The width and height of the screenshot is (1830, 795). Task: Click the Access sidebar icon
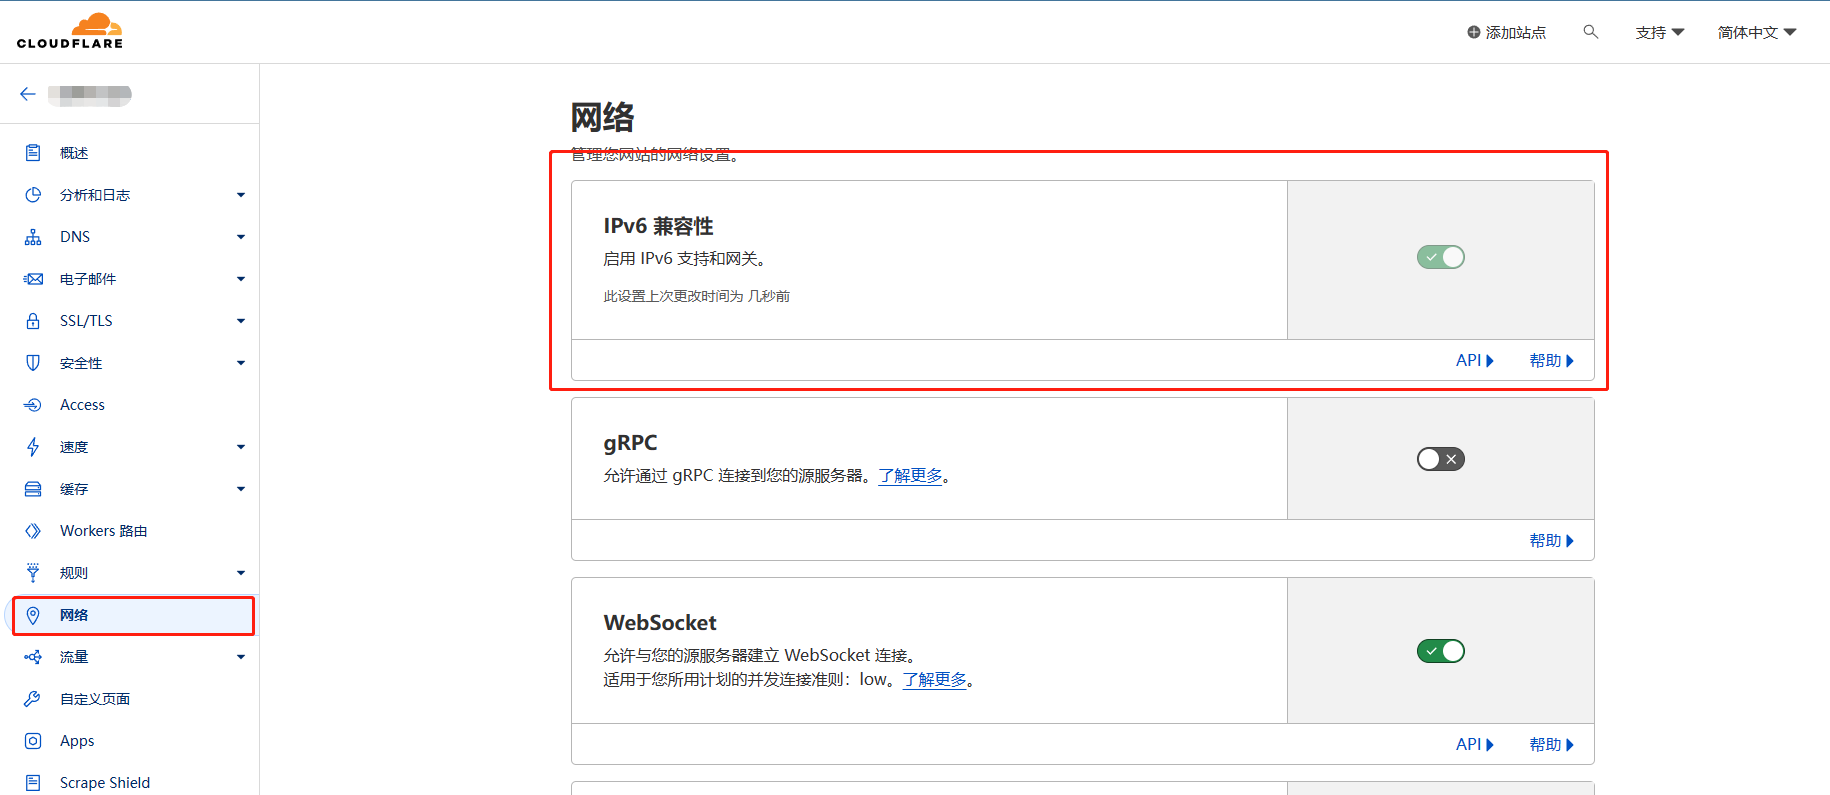(33, 405)
